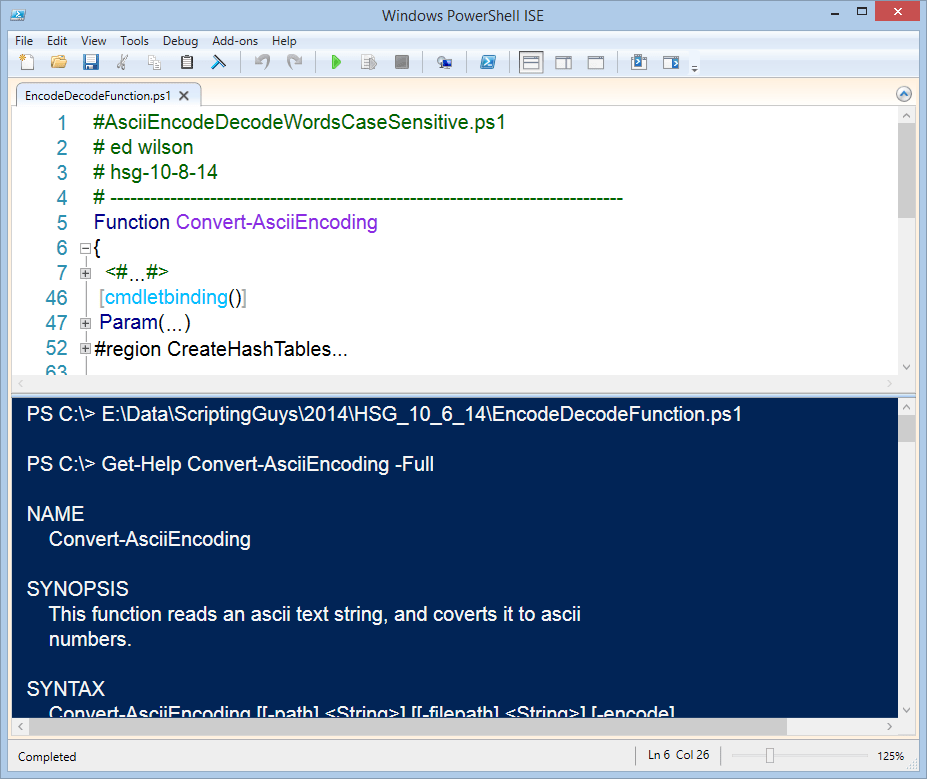Click the Get-Help Convert-AsciiEncoding command line
The height and width of the screenshot is (779, 927).
(x=230, y=464)
